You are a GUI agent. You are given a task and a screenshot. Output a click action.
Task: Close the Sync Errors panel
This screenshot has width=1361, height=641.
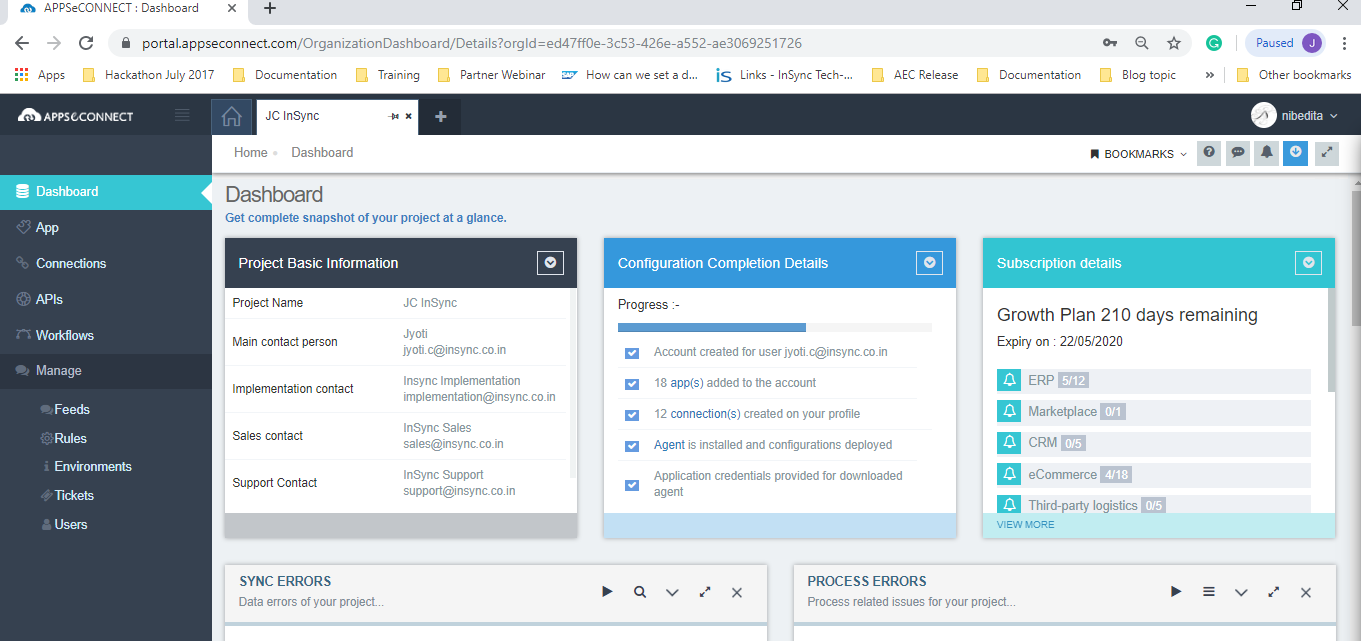[x=737, y=593]
